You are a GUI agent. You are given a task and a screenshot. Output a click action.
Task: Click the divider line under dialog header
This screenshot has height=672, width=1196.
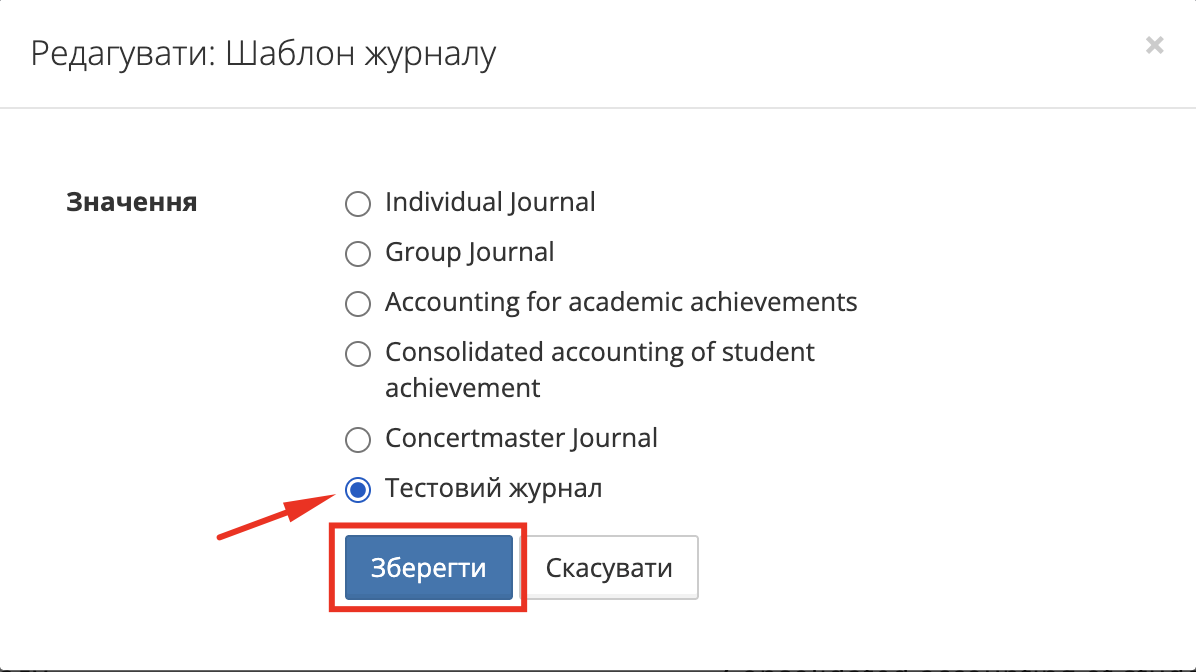598,107
